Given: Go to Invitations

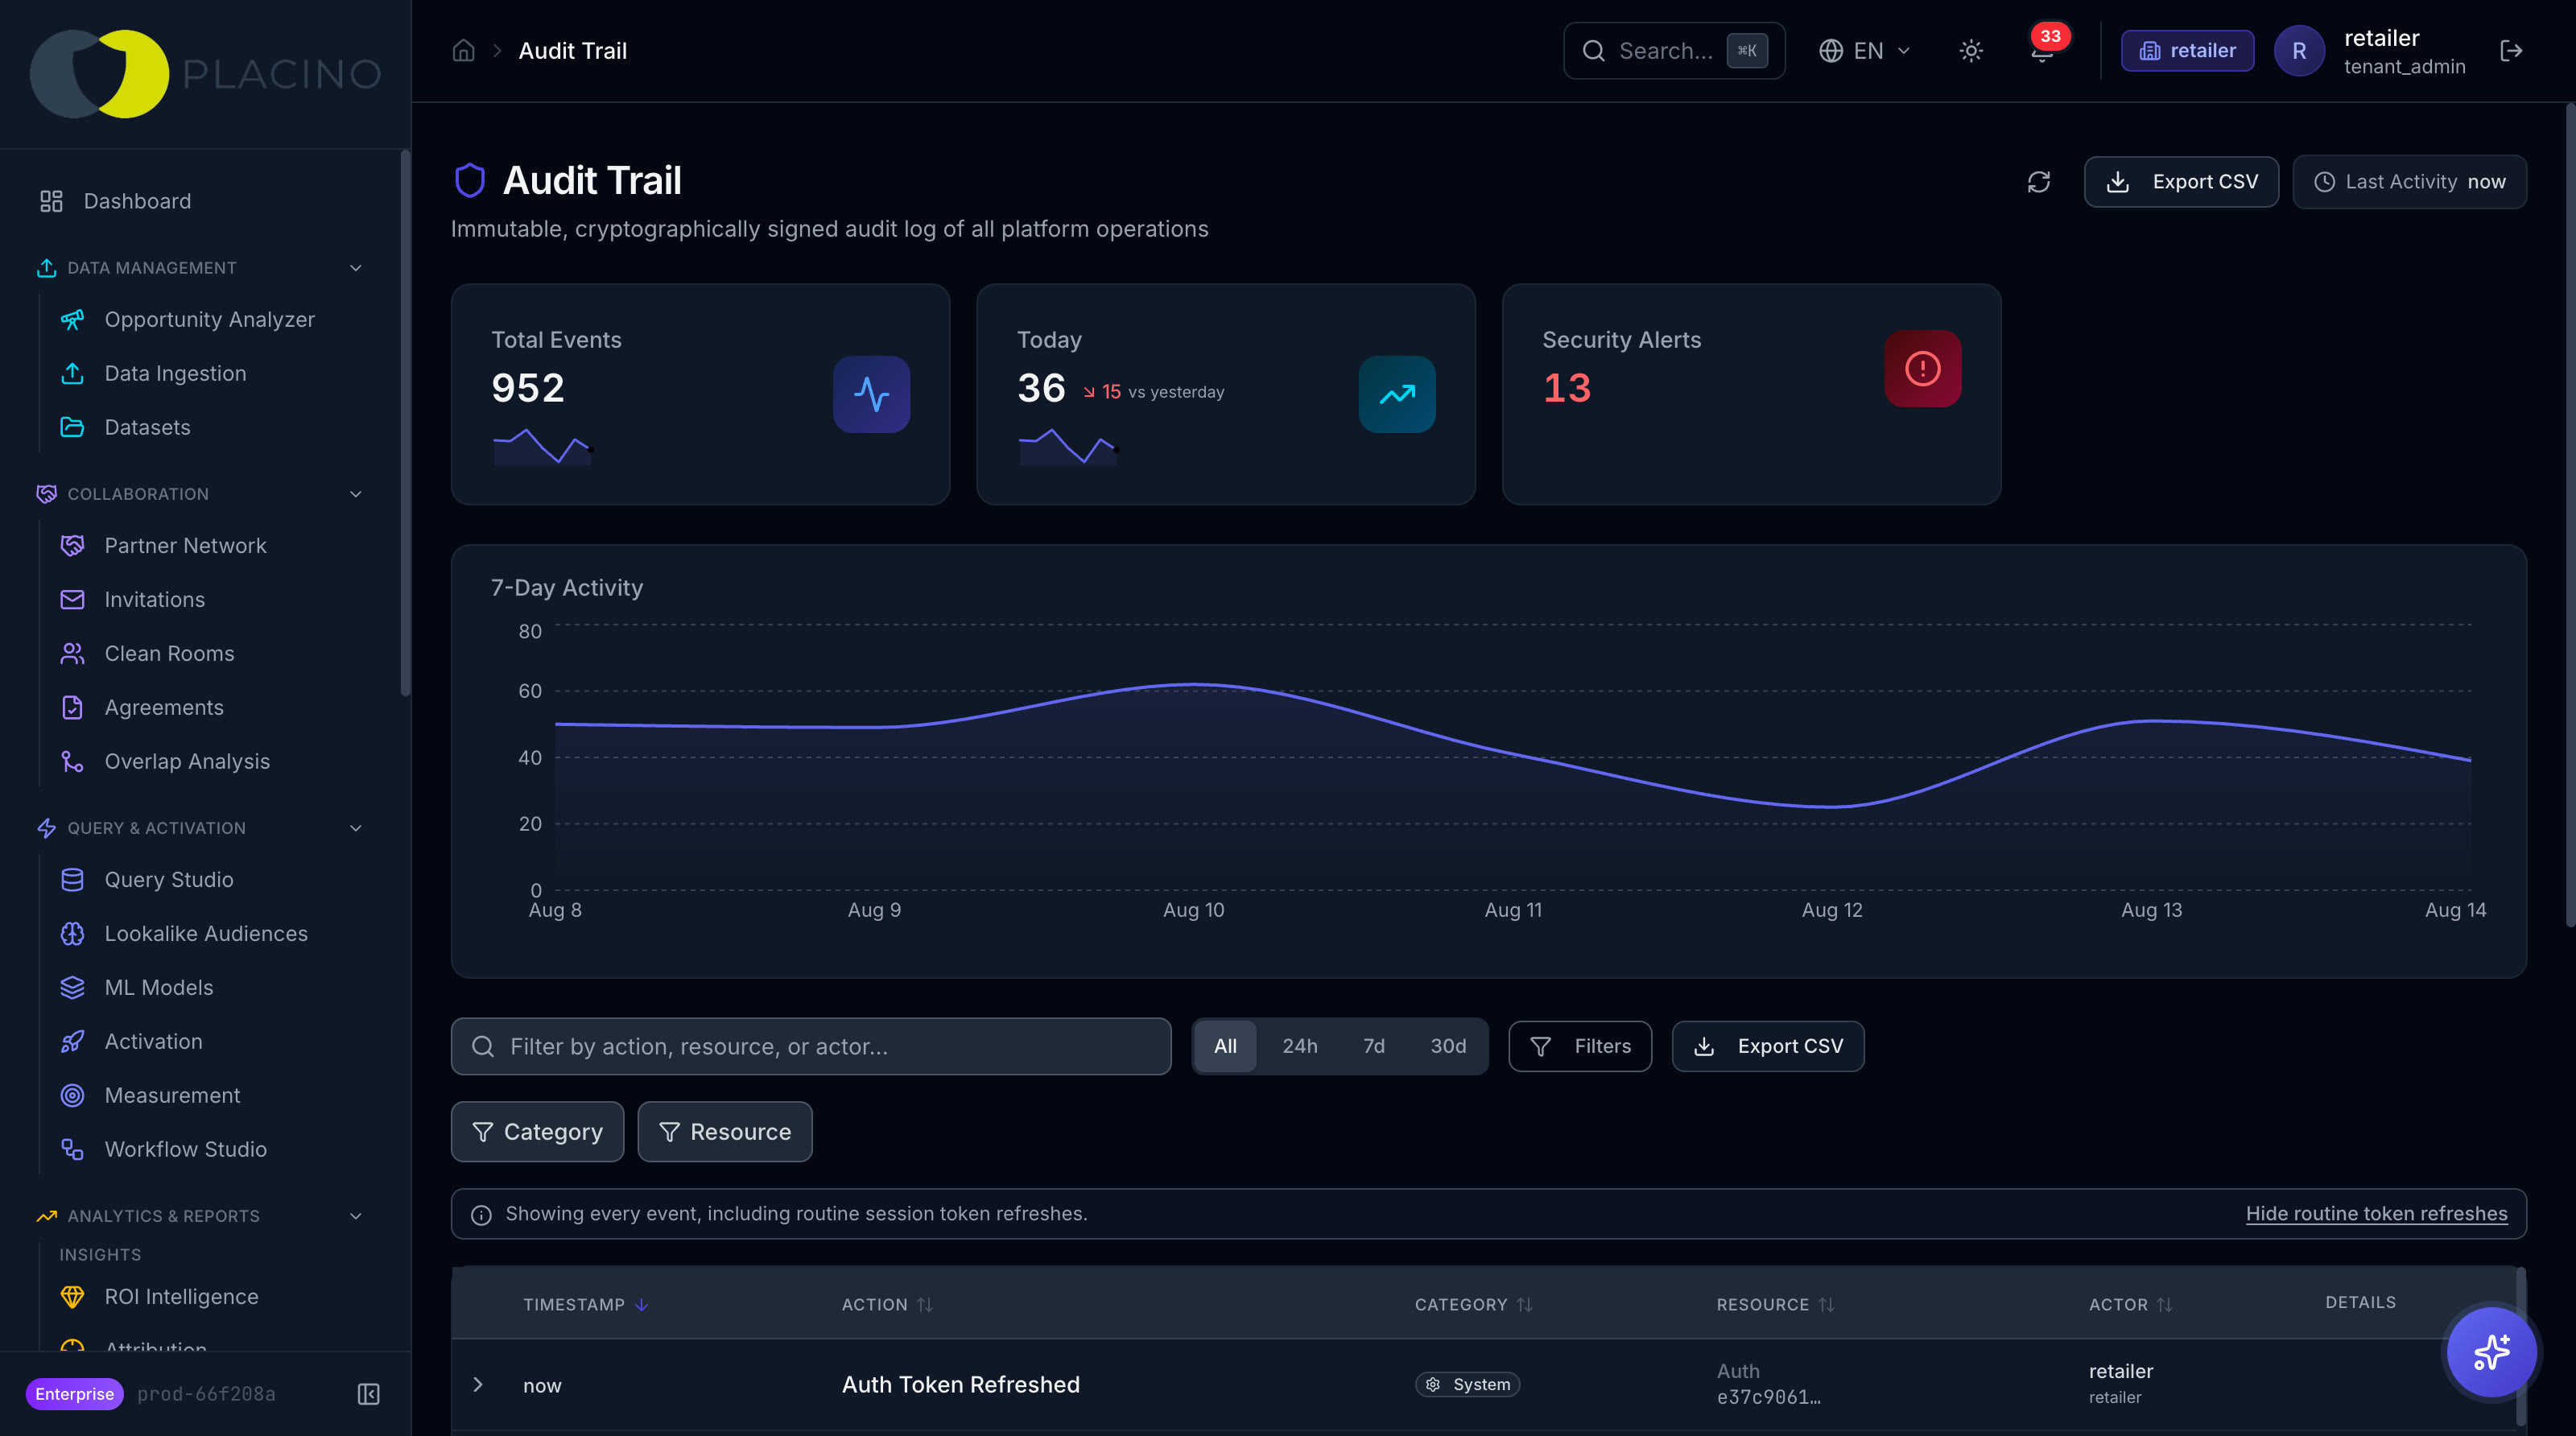Looking at the screenshot, I should [x=154, y=599].
